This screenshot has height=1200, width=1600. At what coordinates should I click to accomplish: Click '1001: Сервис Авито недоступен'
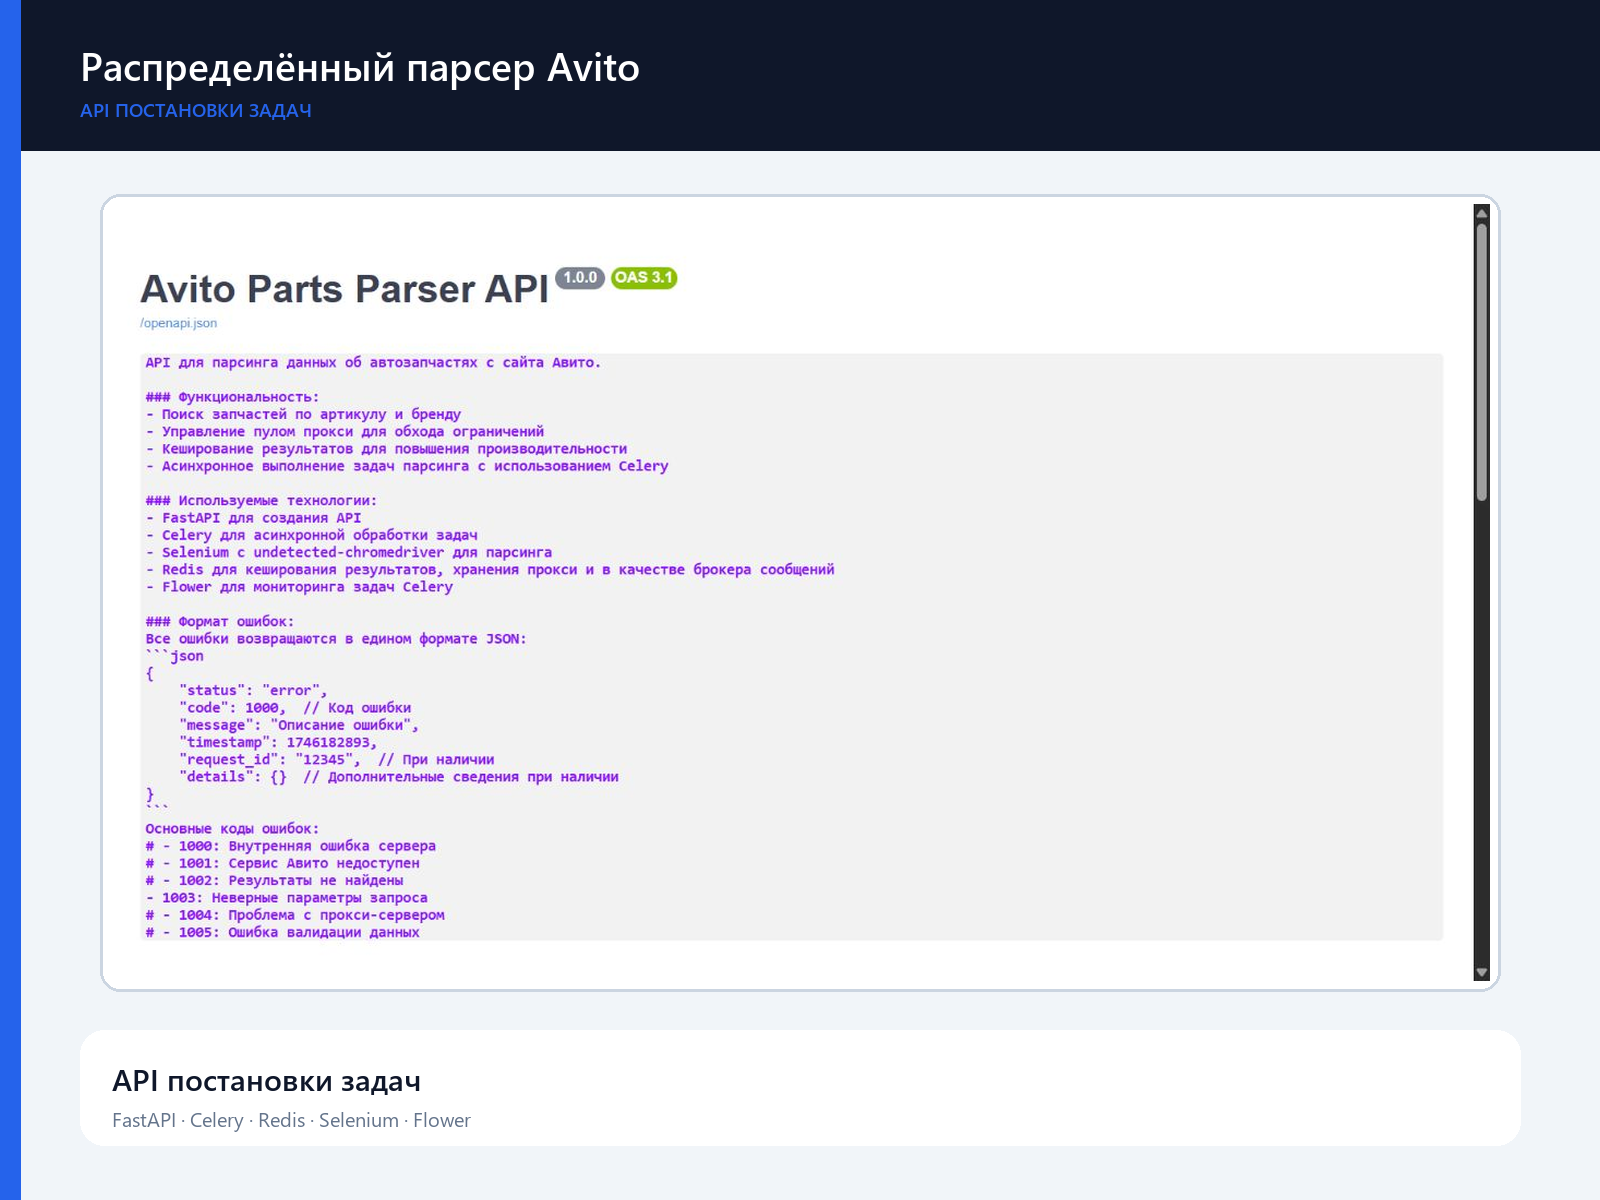coord(299,863)
